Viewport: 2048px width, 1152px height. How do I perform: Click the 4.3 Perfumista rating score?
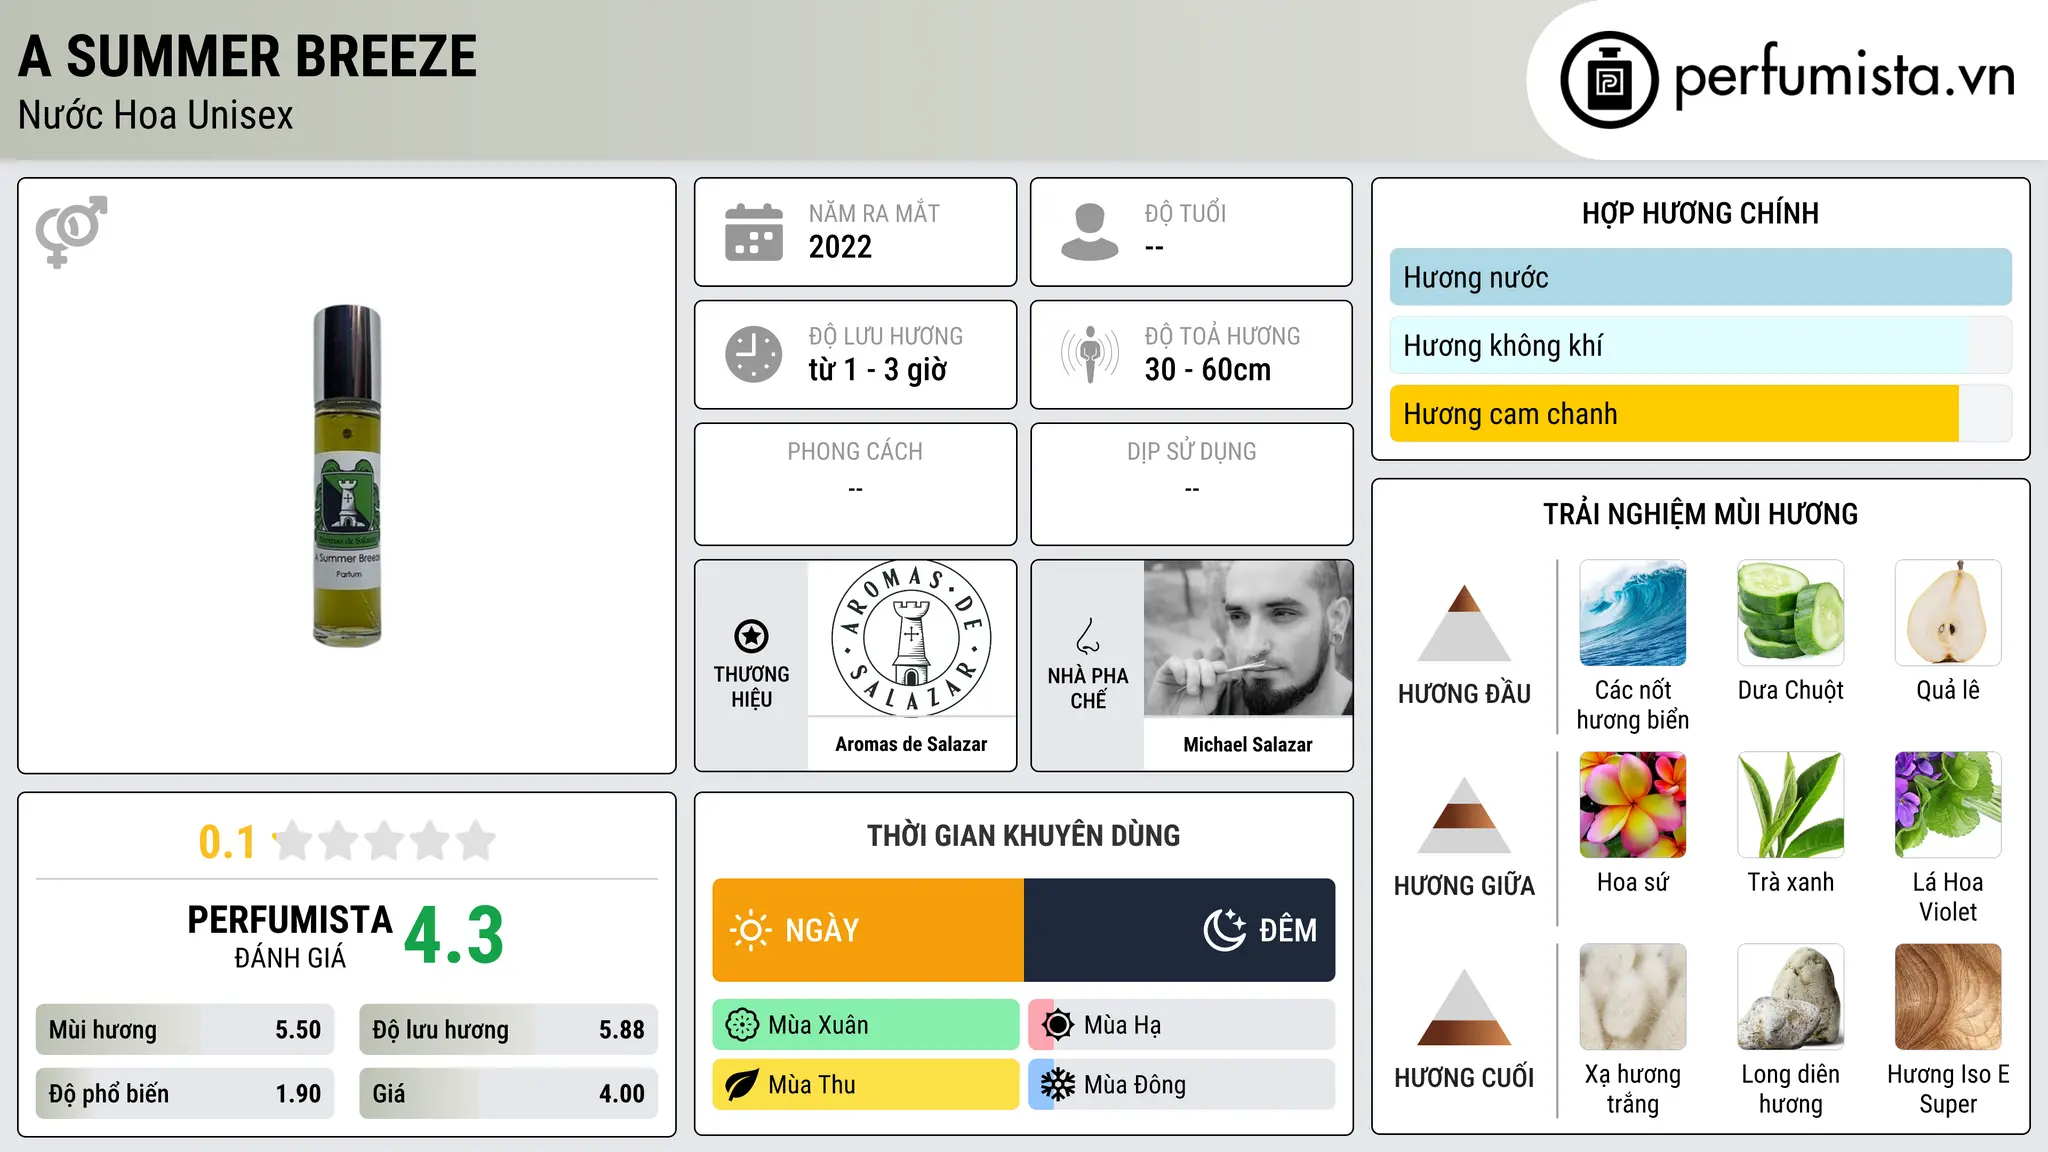pos(454,936)
